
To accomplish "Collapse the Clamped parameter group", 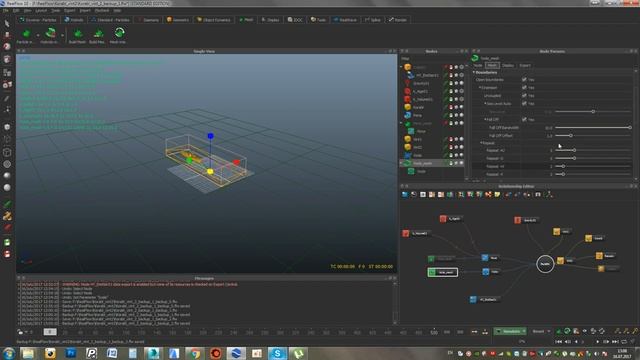I will [x=480, y=87].
